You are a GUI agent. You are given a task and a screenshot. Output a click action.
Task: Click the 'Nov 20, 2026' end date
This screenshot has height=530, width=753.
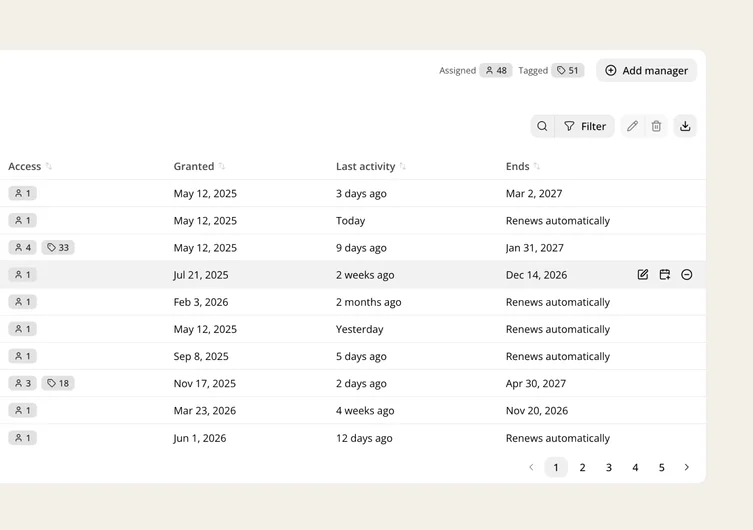coord(537,410)
